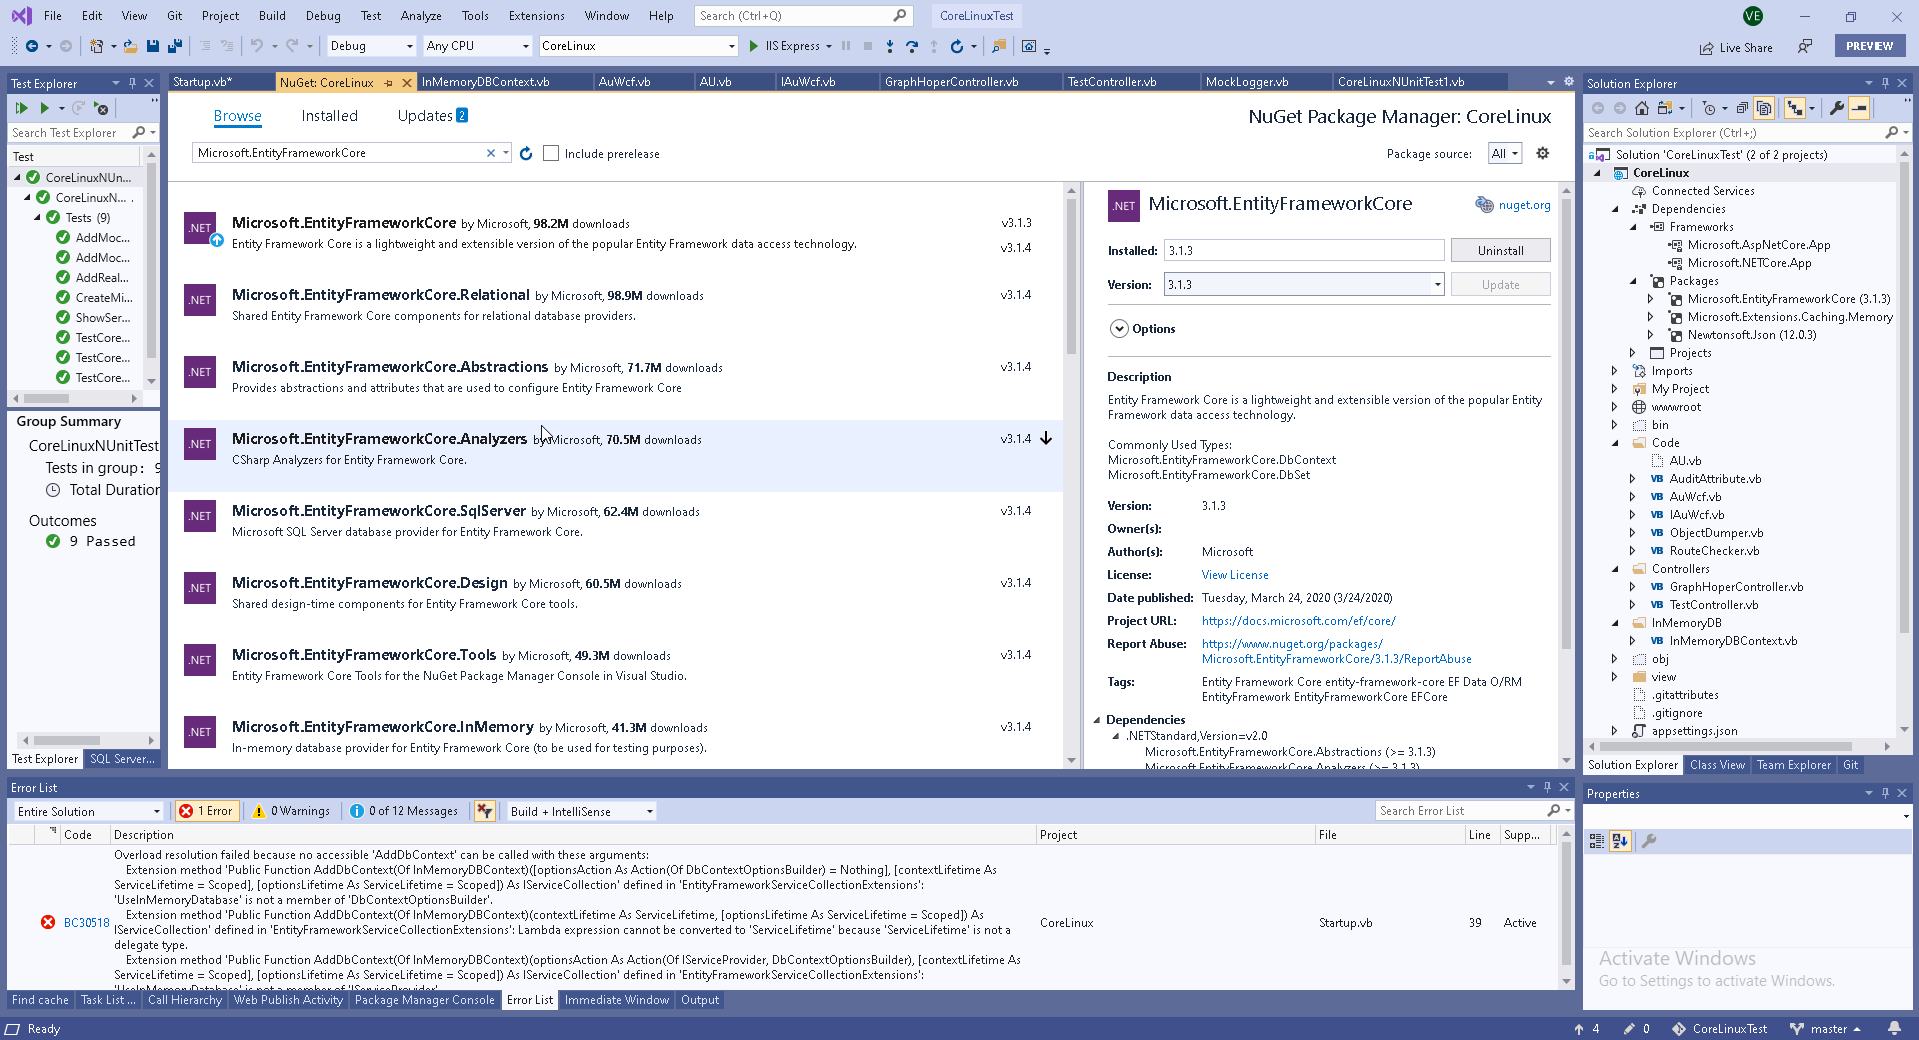The height and width of the screenshot is (1040, 1919).
Task: Open the docs.microsoft.com/ef/core project URL
Action: tap(1299, 621)
